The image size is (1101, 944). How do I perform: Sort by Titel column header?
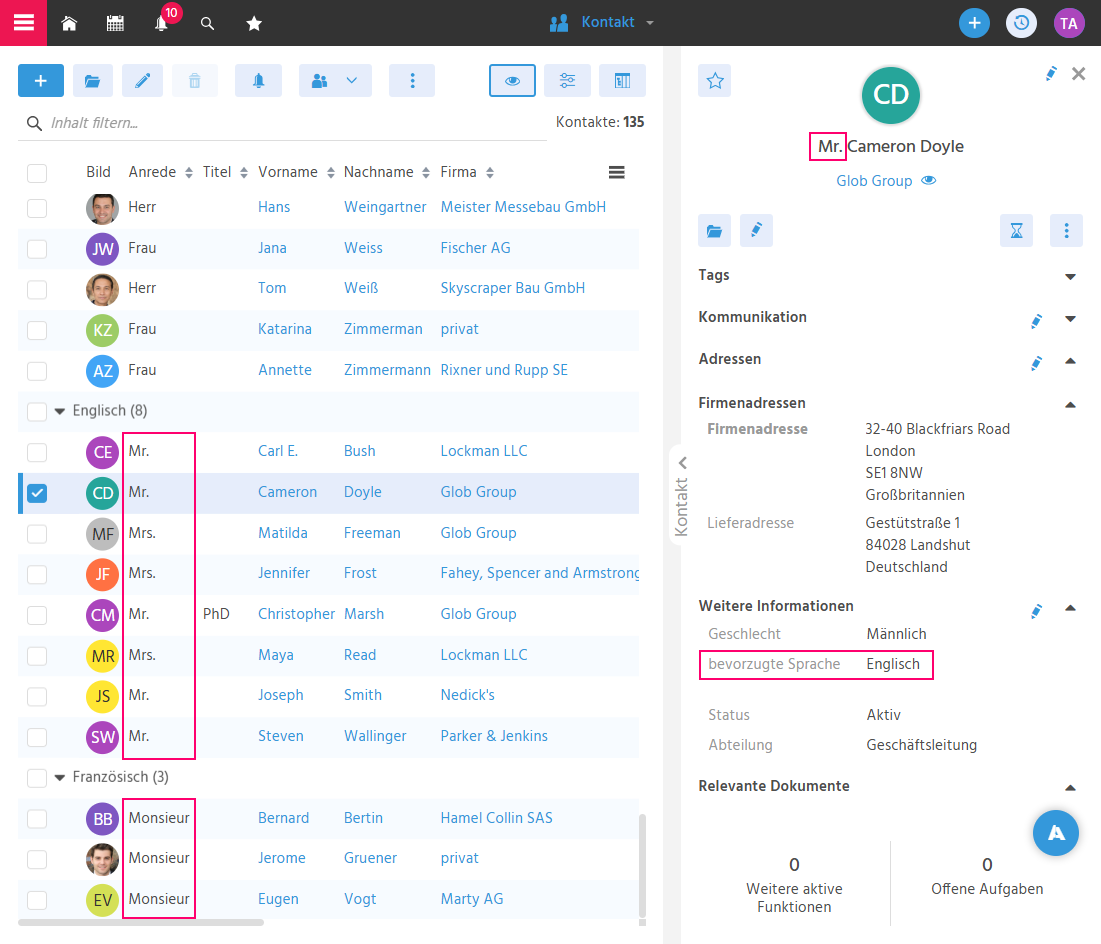225,172
